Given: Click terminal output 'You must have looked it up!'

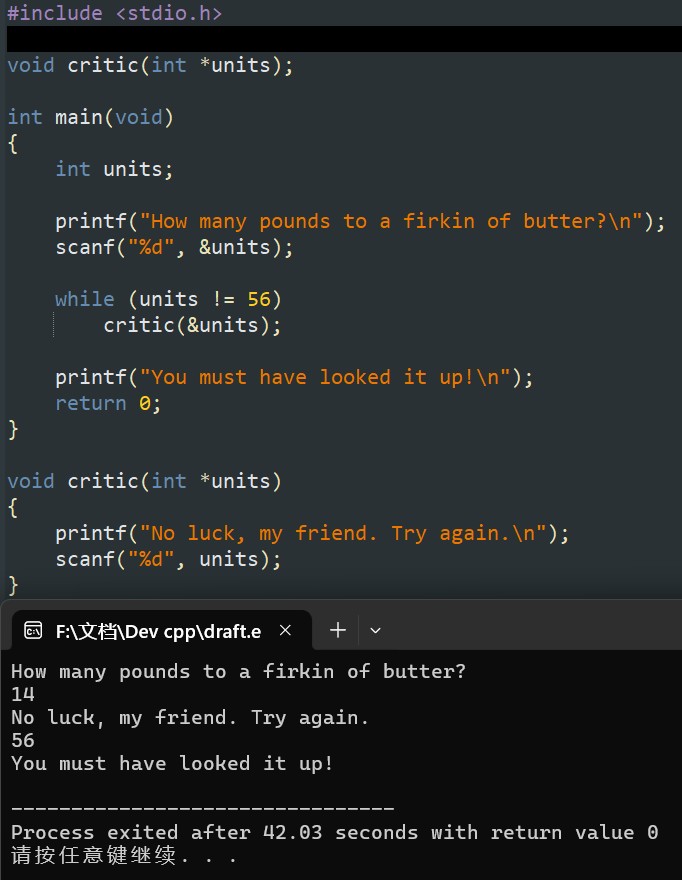Looking at the screenshot, I should coord(172,764).
